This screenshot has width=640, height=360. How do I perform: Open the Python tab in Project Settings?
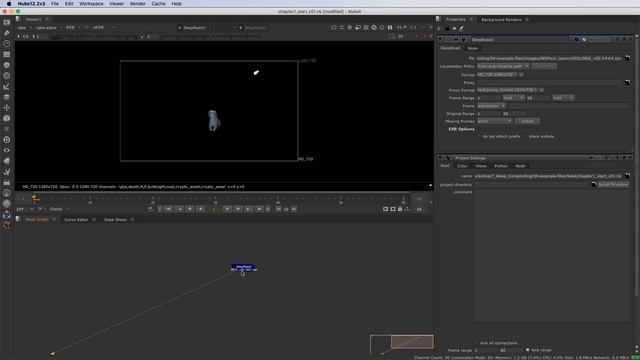click(501, 166)
